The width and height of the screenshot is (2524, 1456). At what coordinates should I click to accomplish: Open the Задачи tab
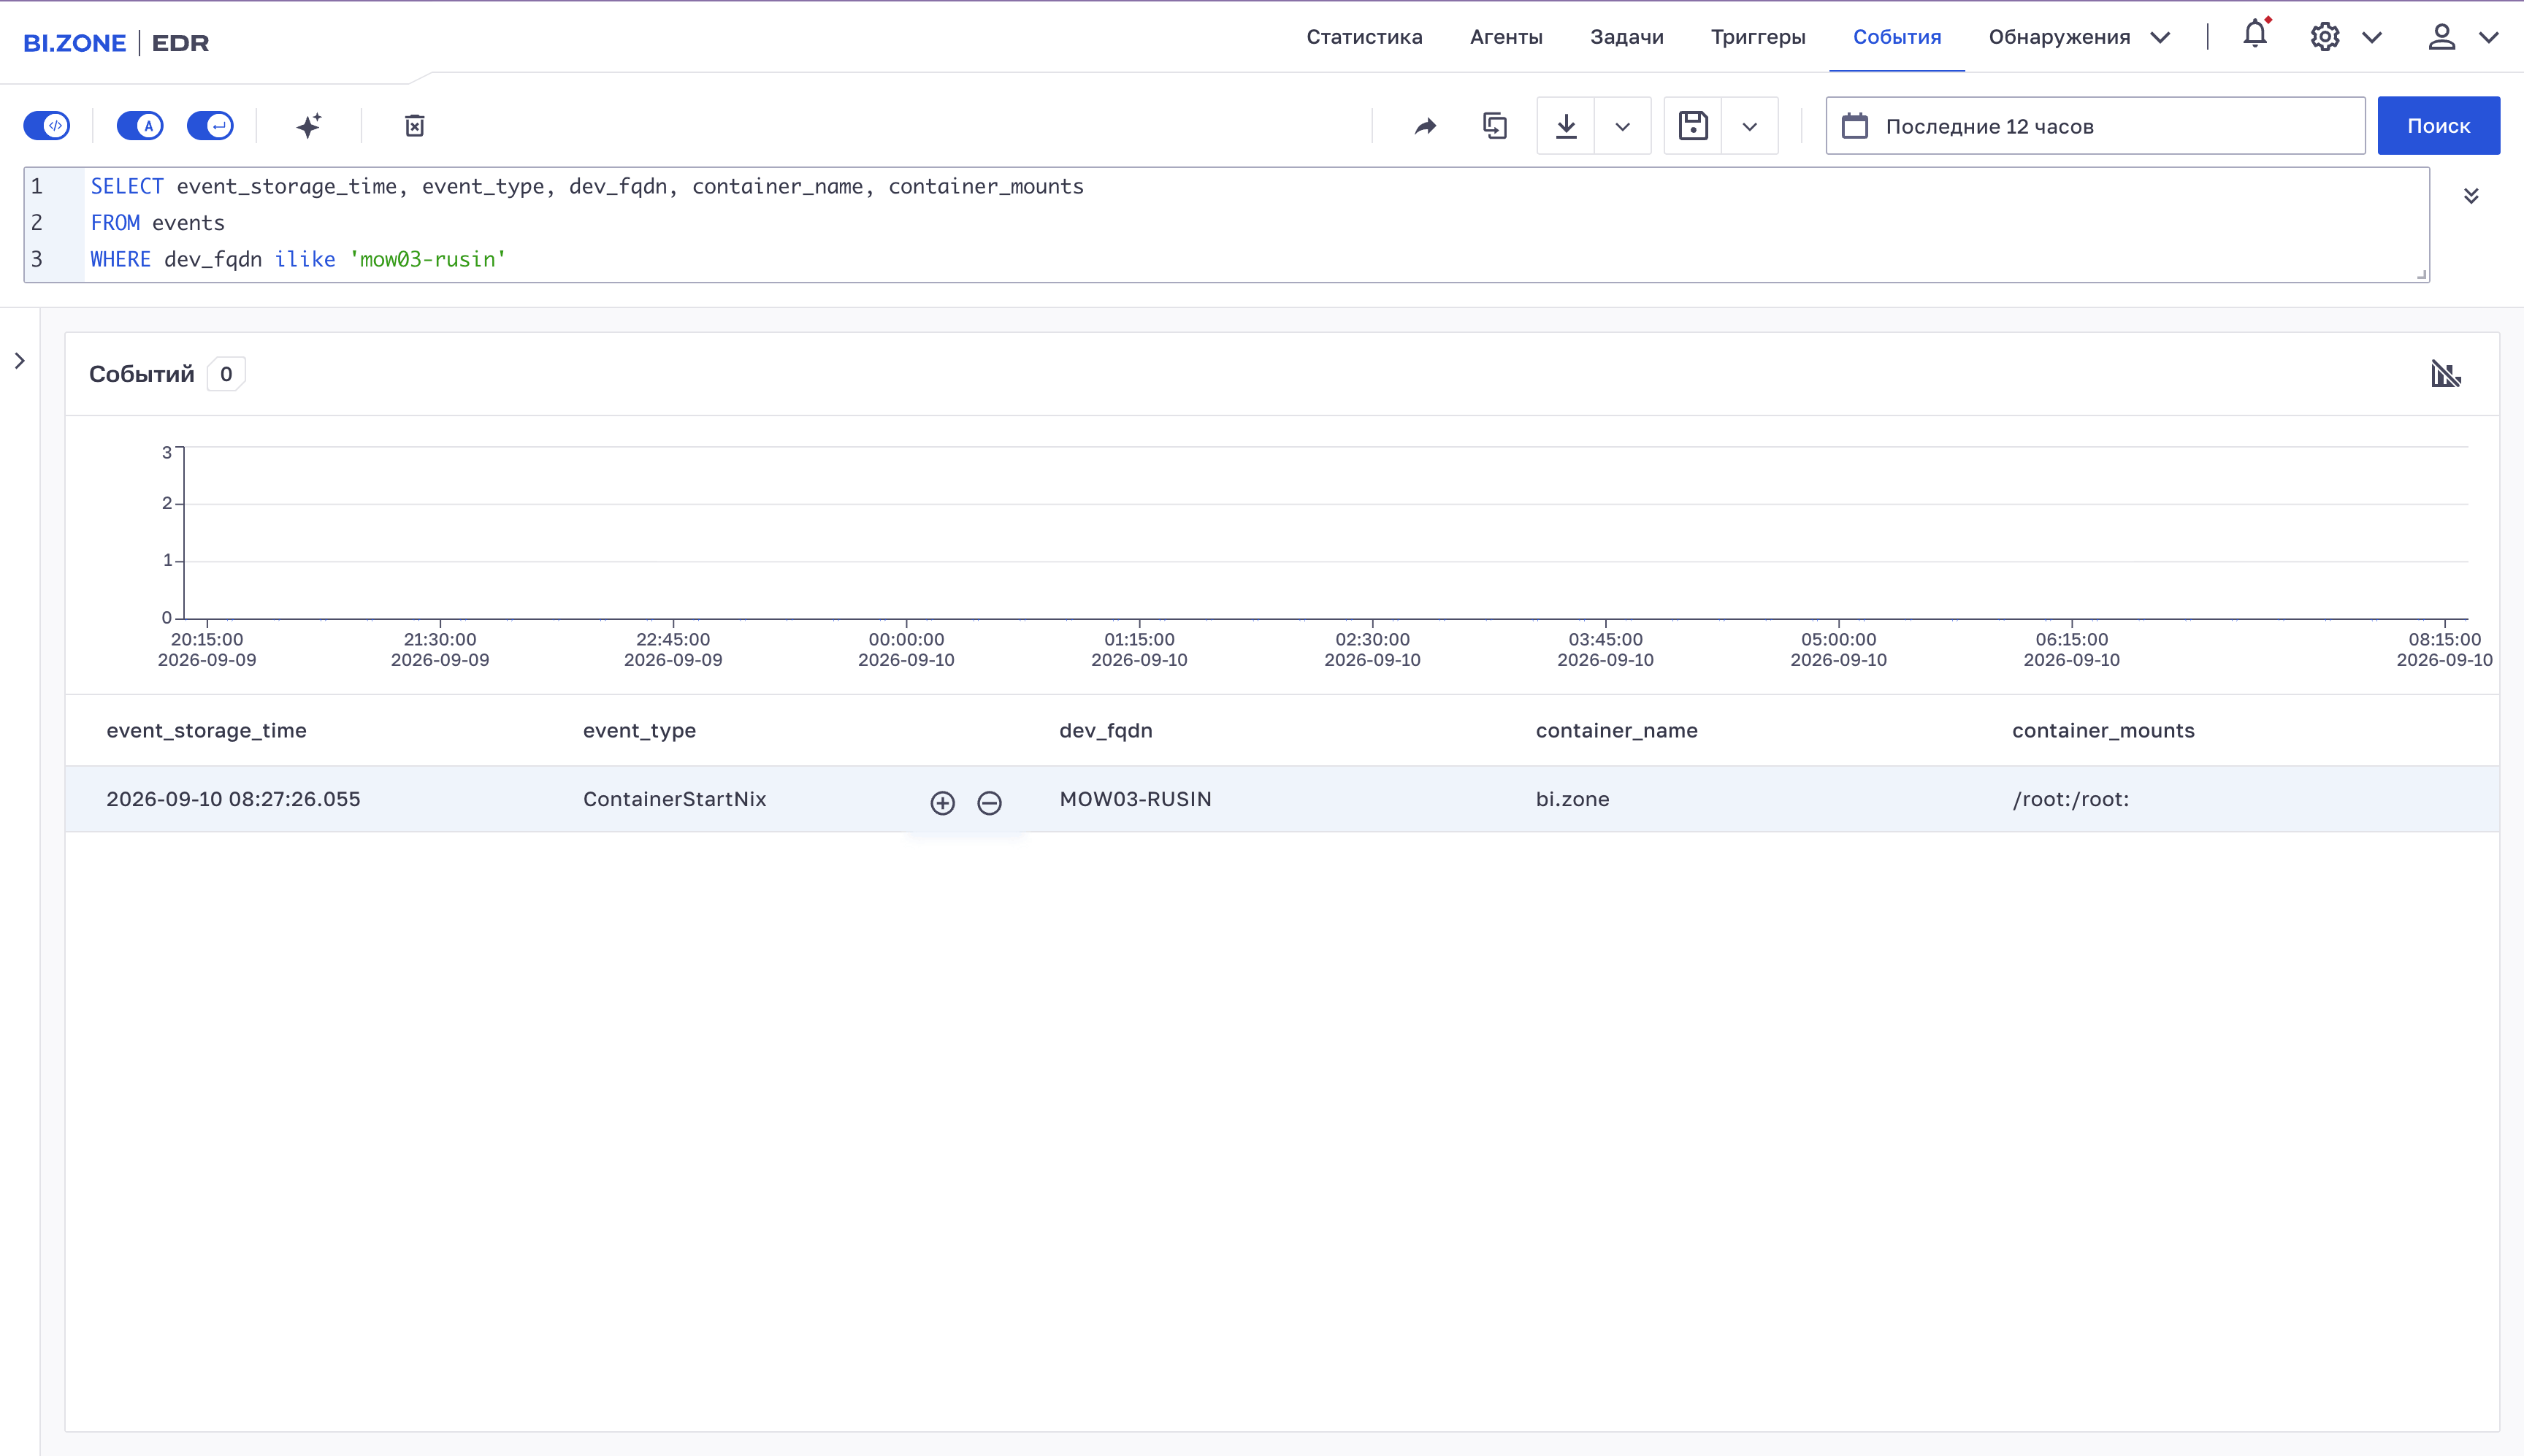coord(1627,37)
